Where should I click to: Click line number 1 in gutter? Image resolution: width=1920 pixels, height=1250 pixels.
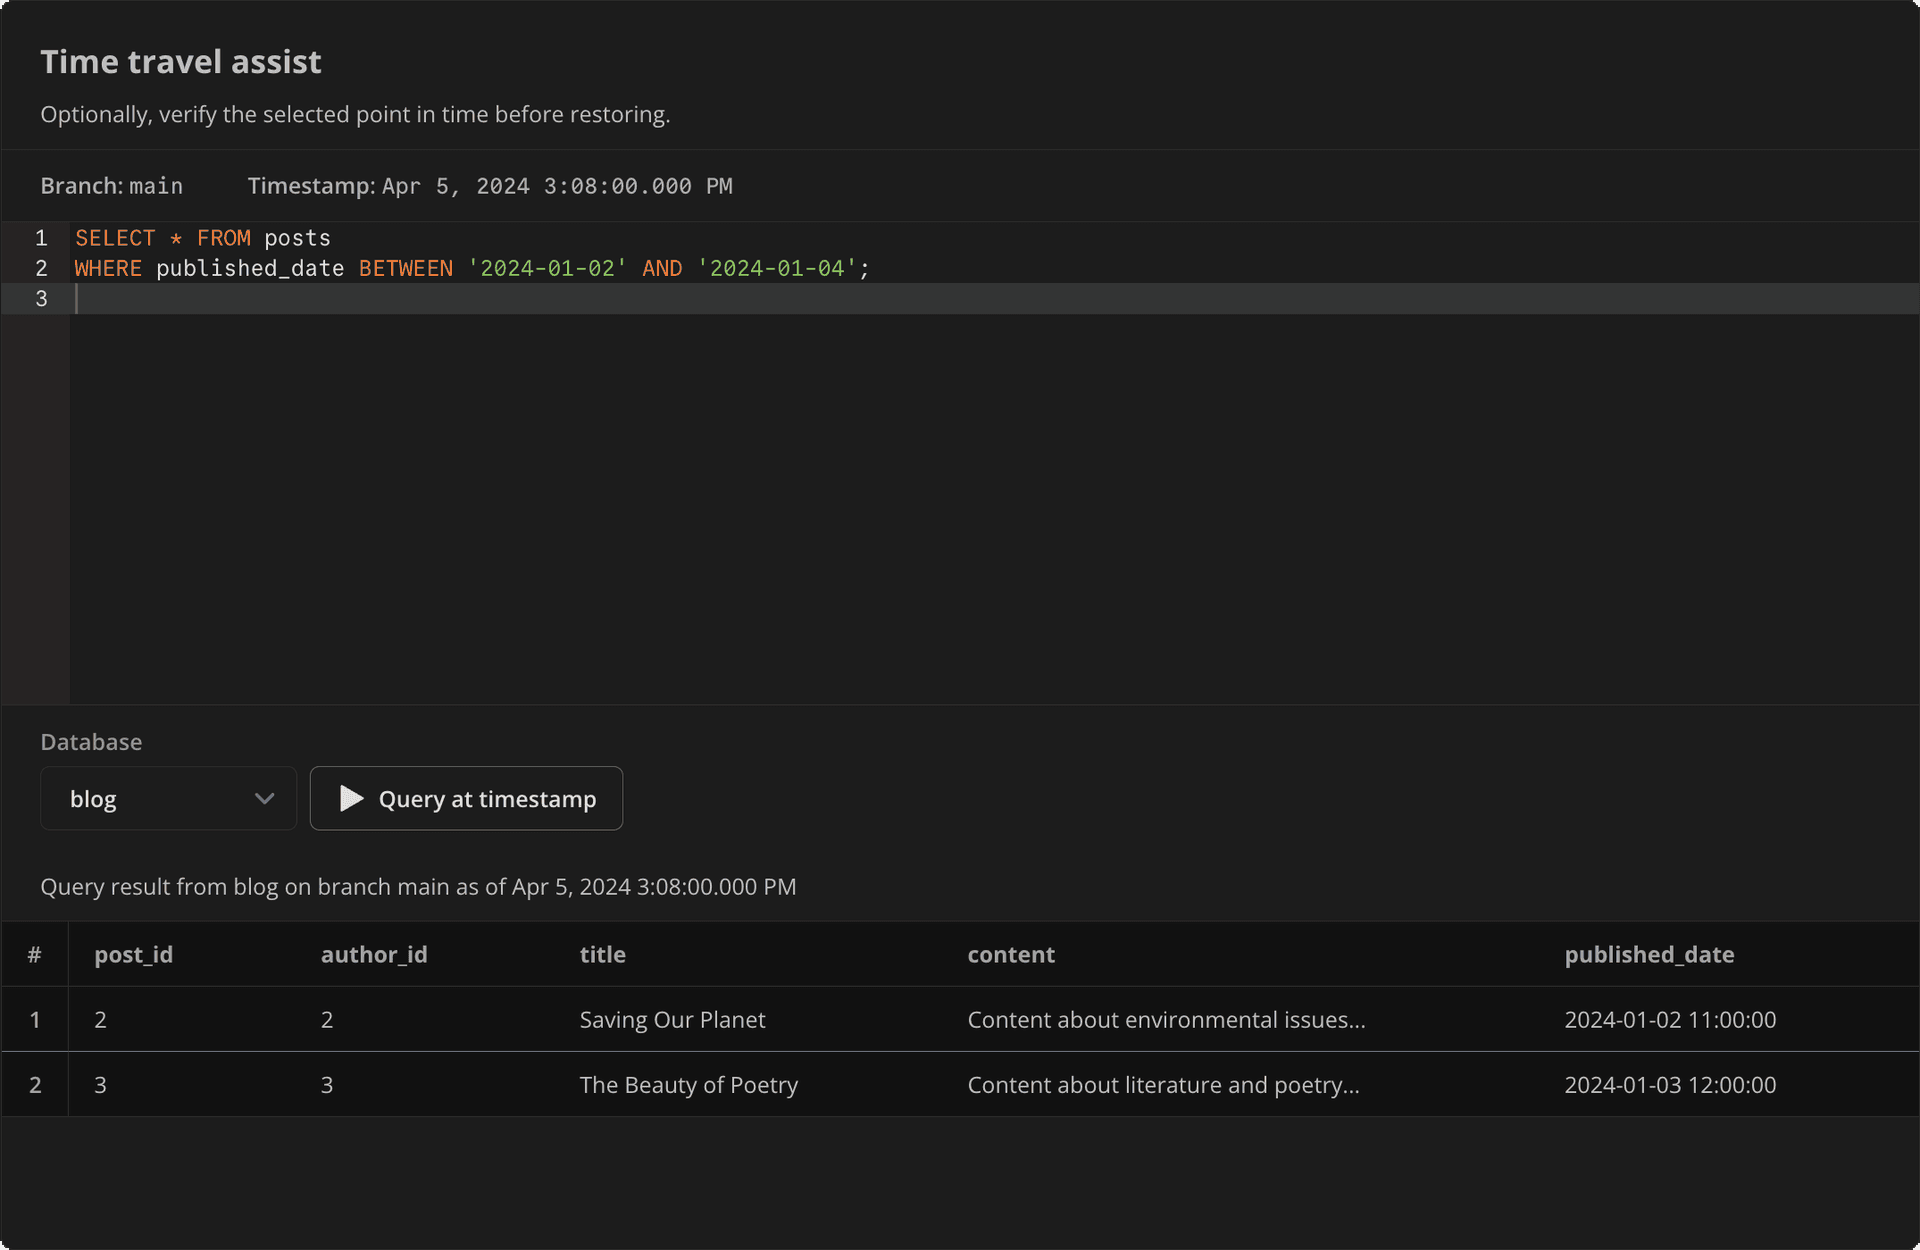(41, 238)
